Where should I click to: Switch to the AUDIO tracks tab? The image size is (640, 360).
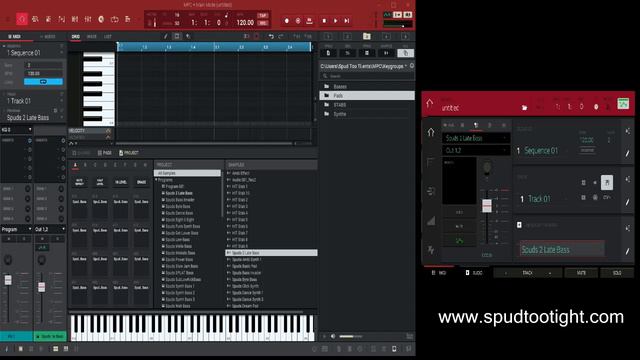tap(48, 37)
